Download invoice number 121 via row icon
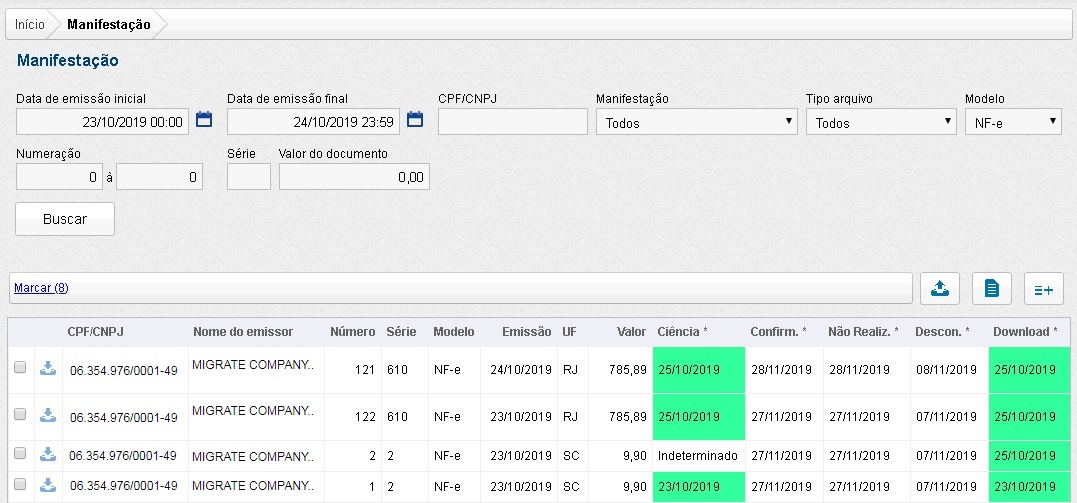Image resolution: width=1077 pixels, height=503 pixels. pos(47,369)
